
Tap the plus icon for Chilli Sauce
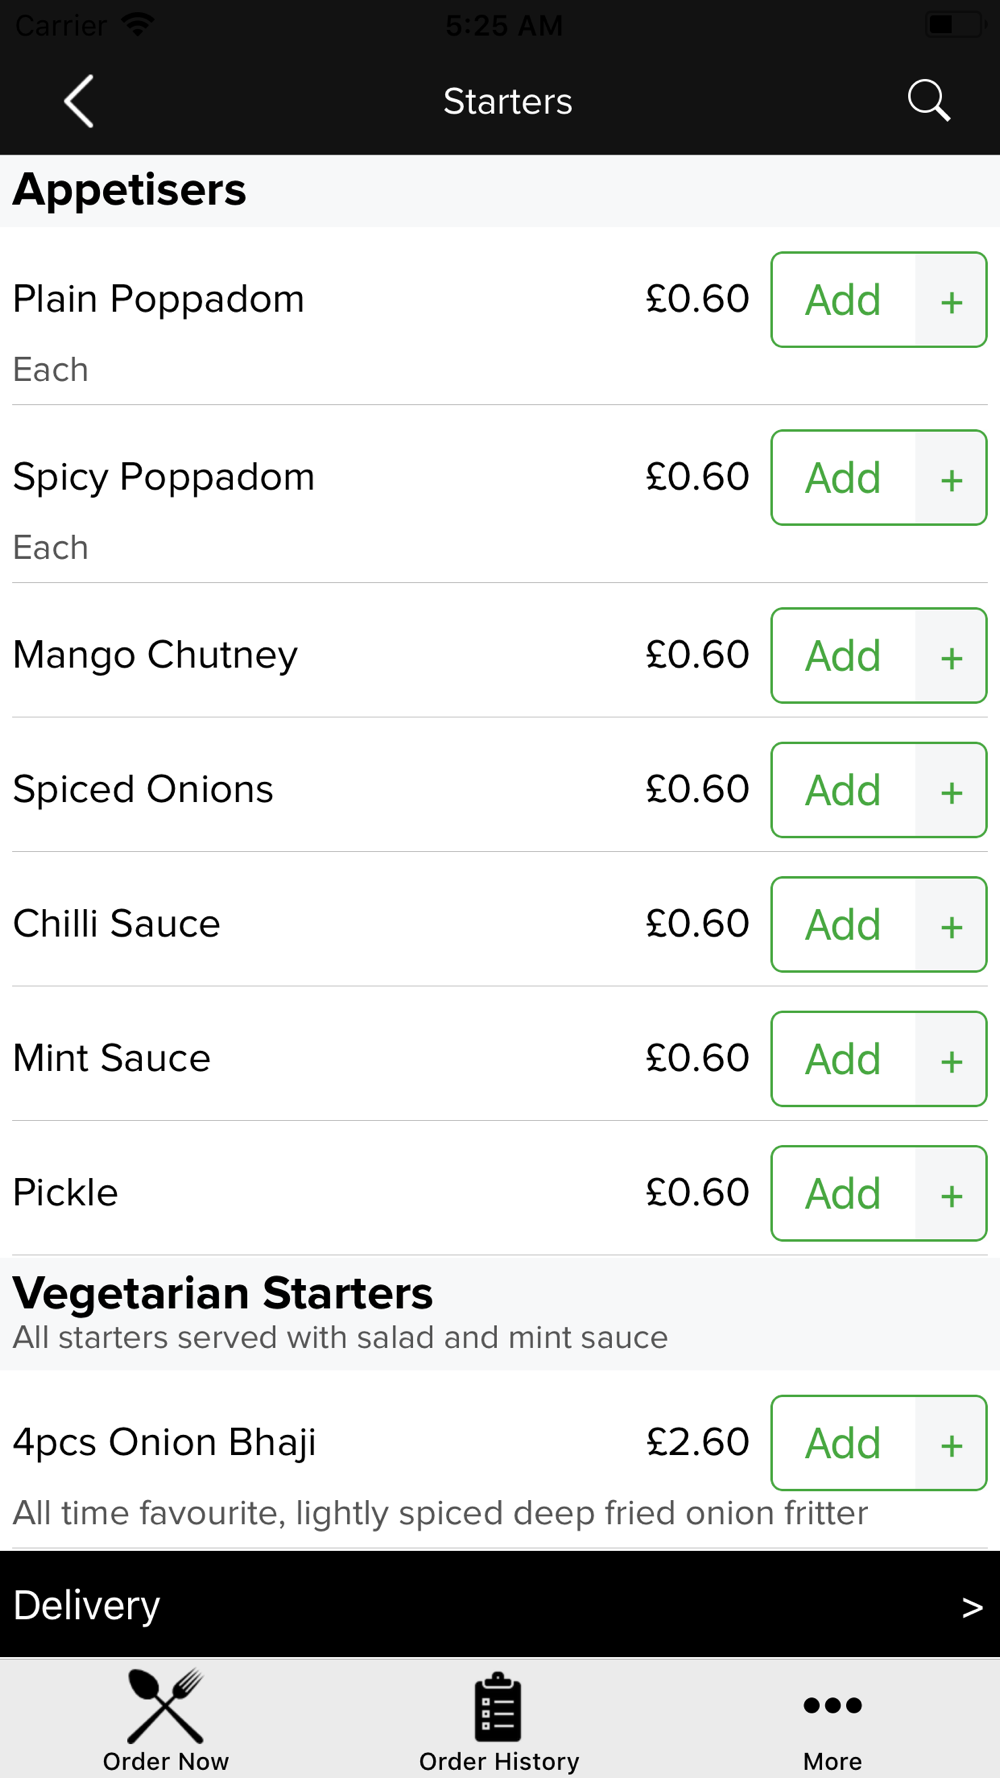951,925
